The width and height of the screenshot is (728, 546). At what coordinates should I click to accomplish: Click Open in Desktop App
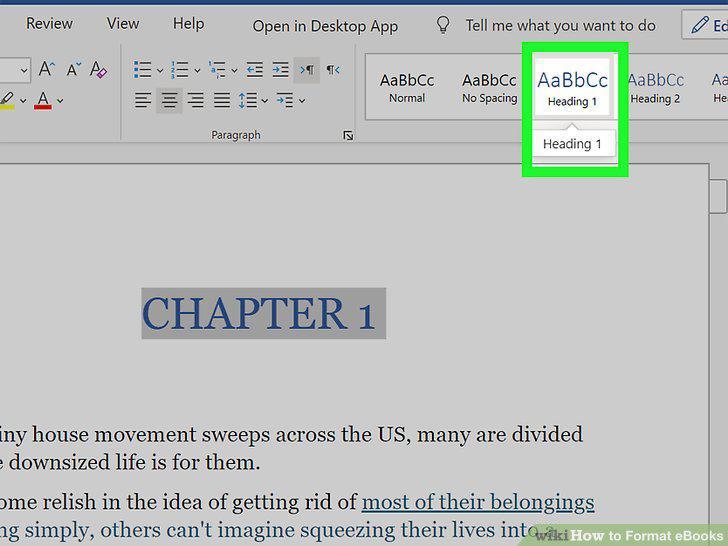pos(325,26)
